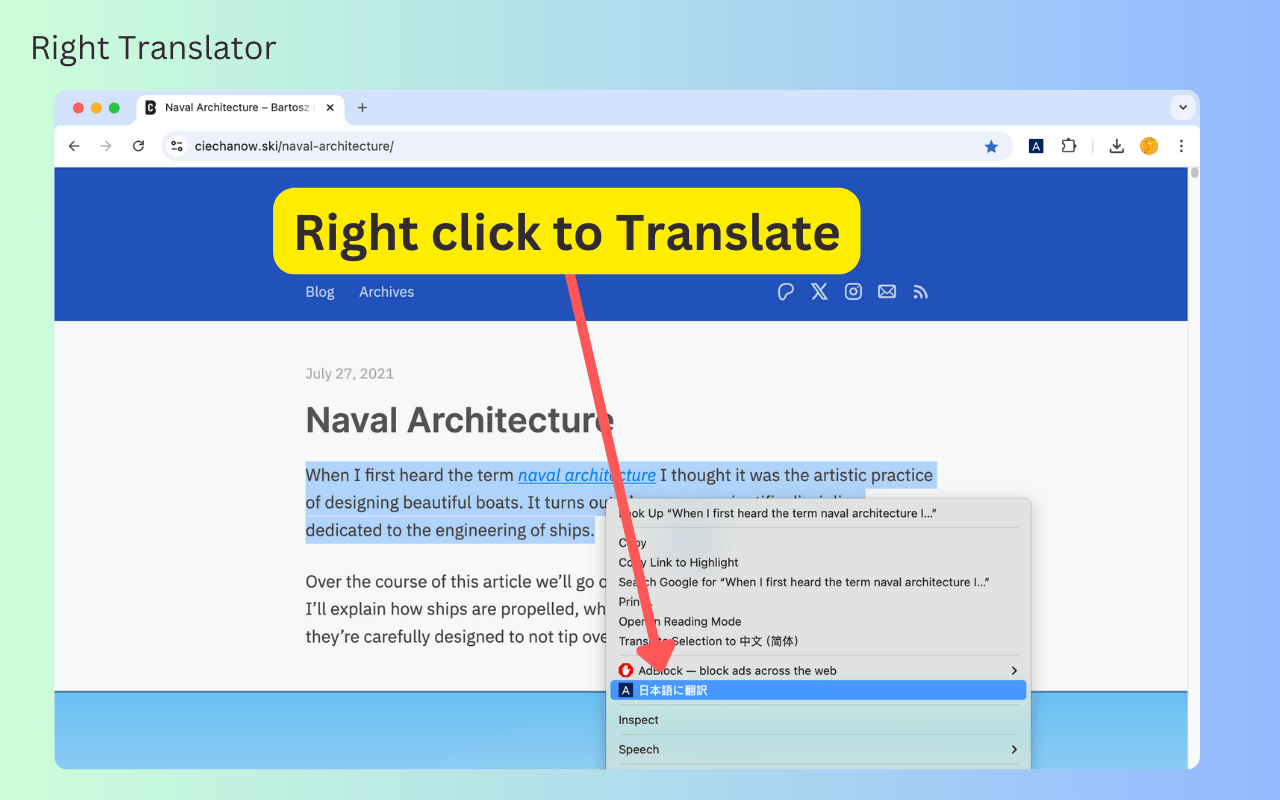Screen dimensions: 1280x800
Task: Click the Chrome extensions puzzle icon
Action: (x=1068, y=145)
